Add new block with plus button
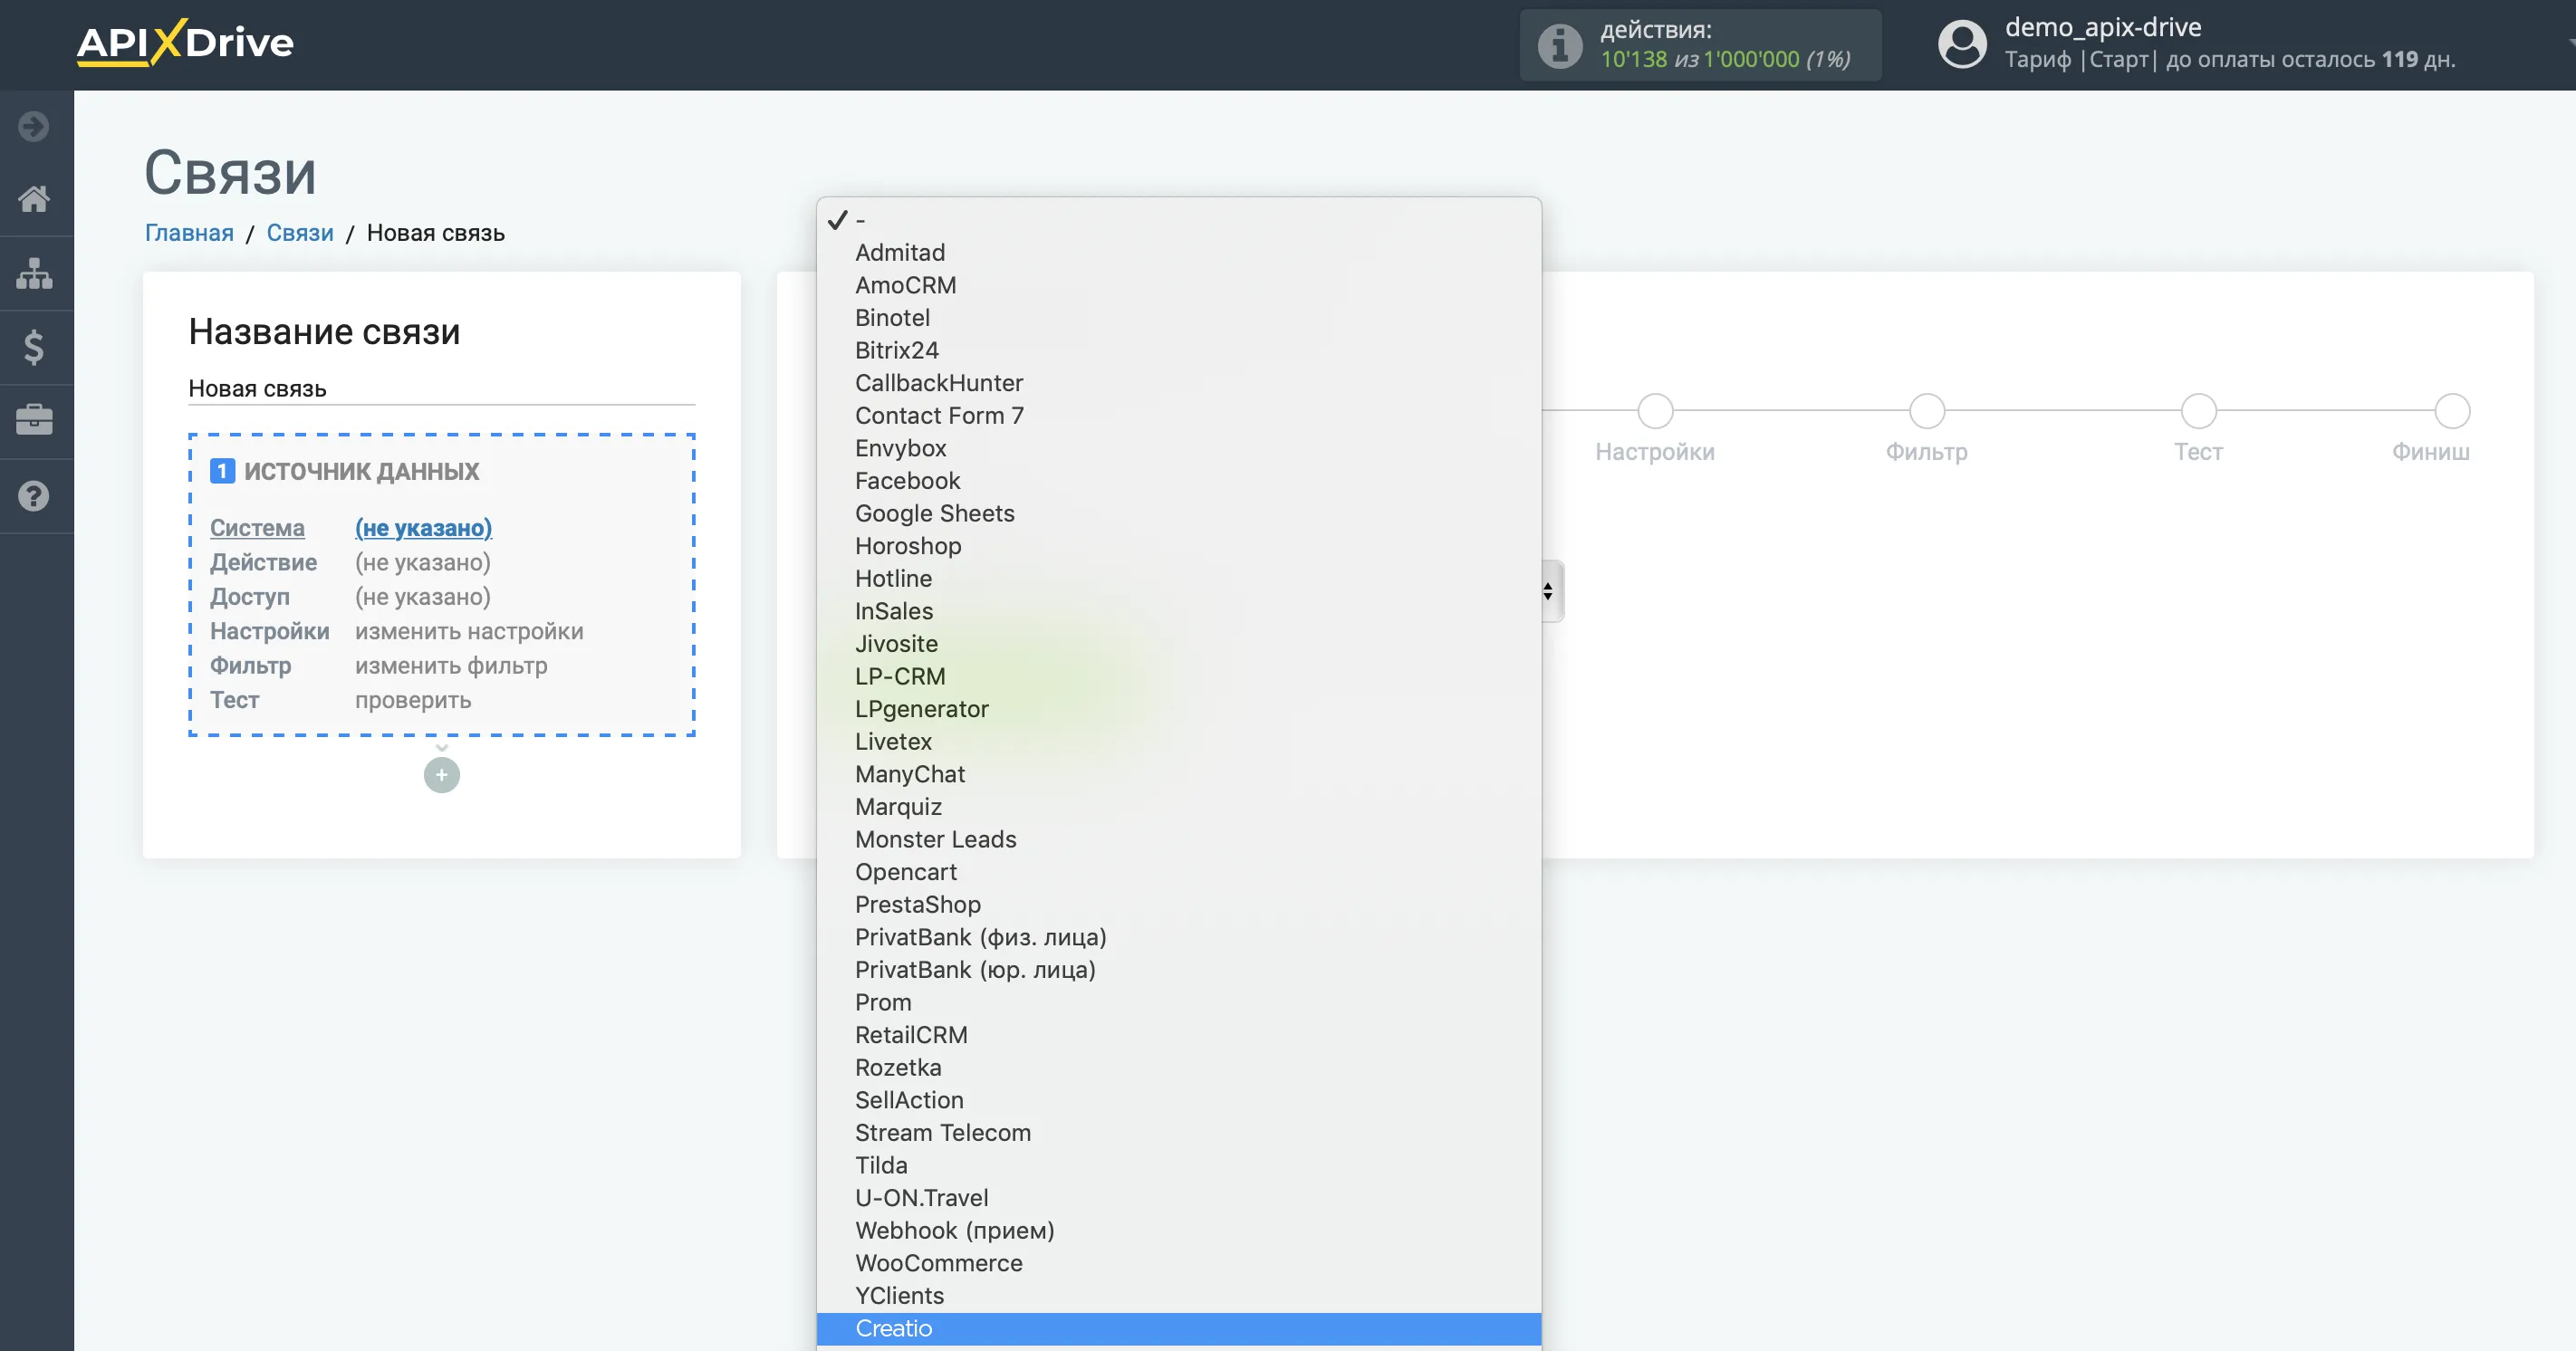This screenshot has height=1351, width=2576. pyautogui.click(x=442, y=775)
